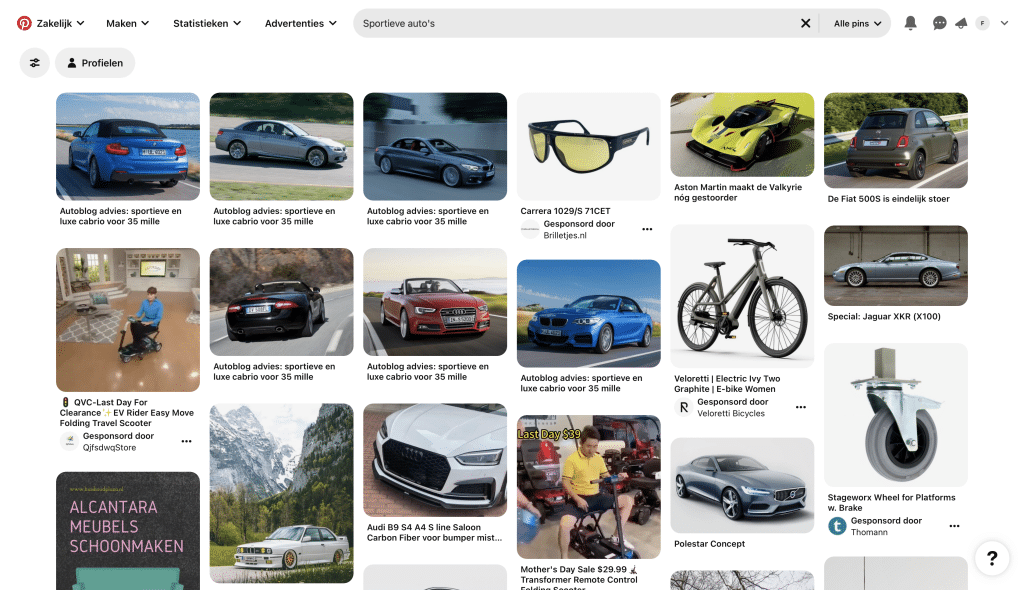Viewport: 1024px width, 590px height.
Task: Open more options for Veloretti pin
Action: click(x=801, y=407)
